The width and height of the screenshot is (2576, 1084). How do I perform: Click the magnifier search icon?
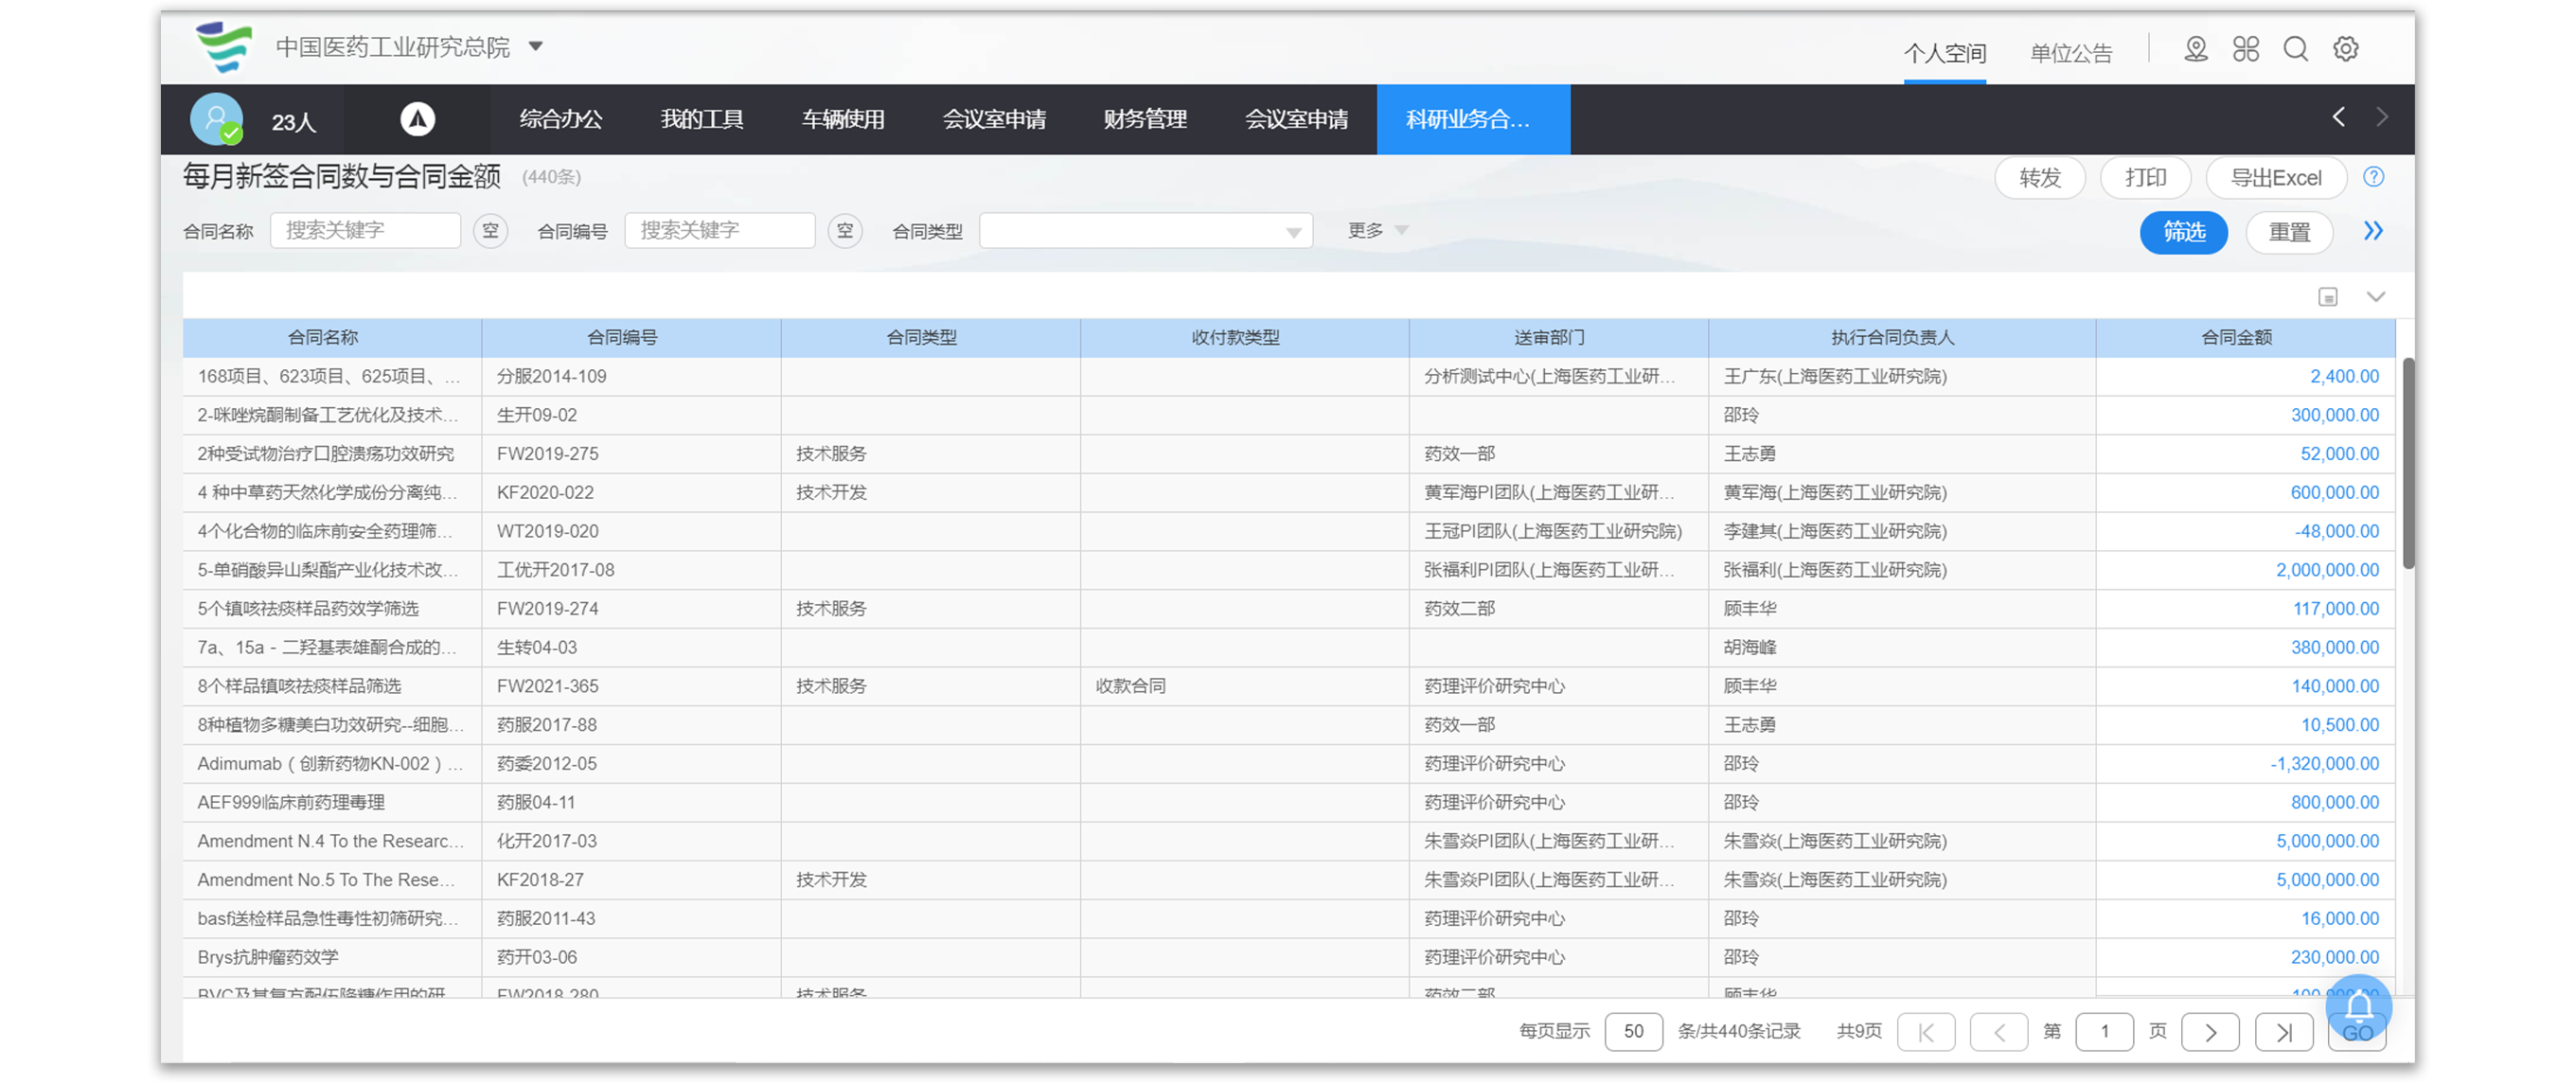pos(2296,48)
